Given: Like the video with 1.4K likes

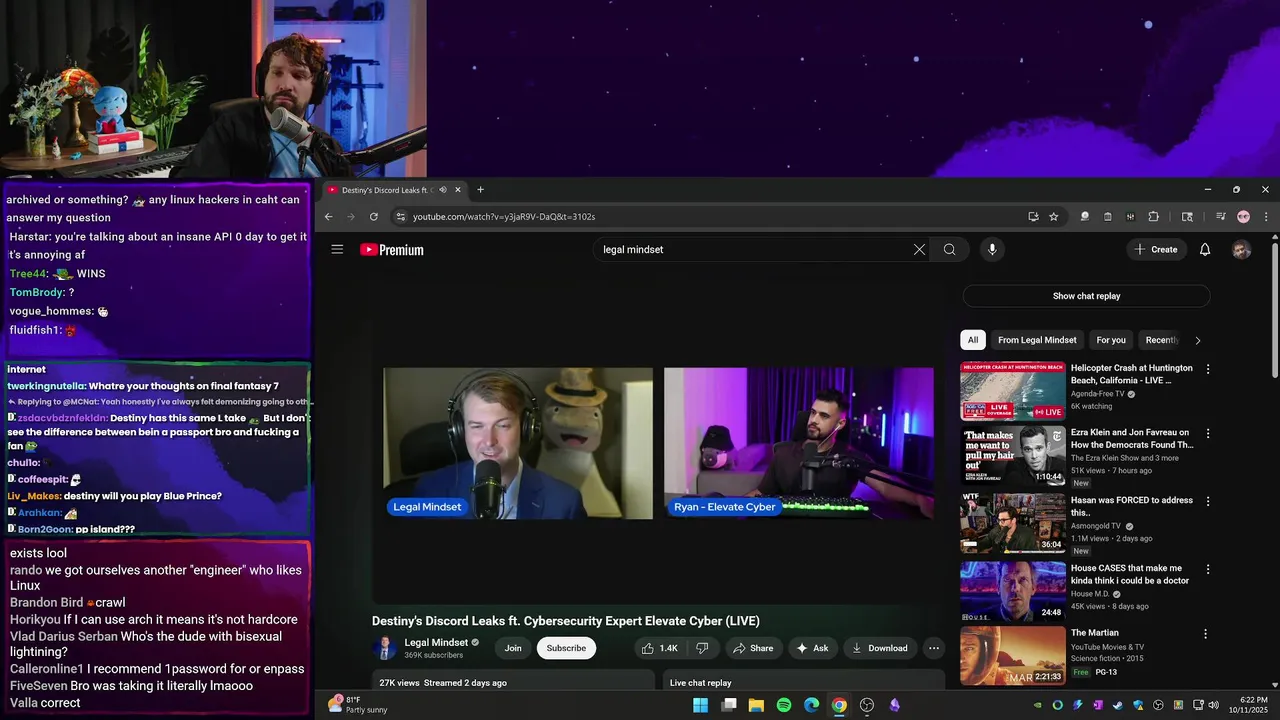Looking at the screenshot, I should [659, 648].
